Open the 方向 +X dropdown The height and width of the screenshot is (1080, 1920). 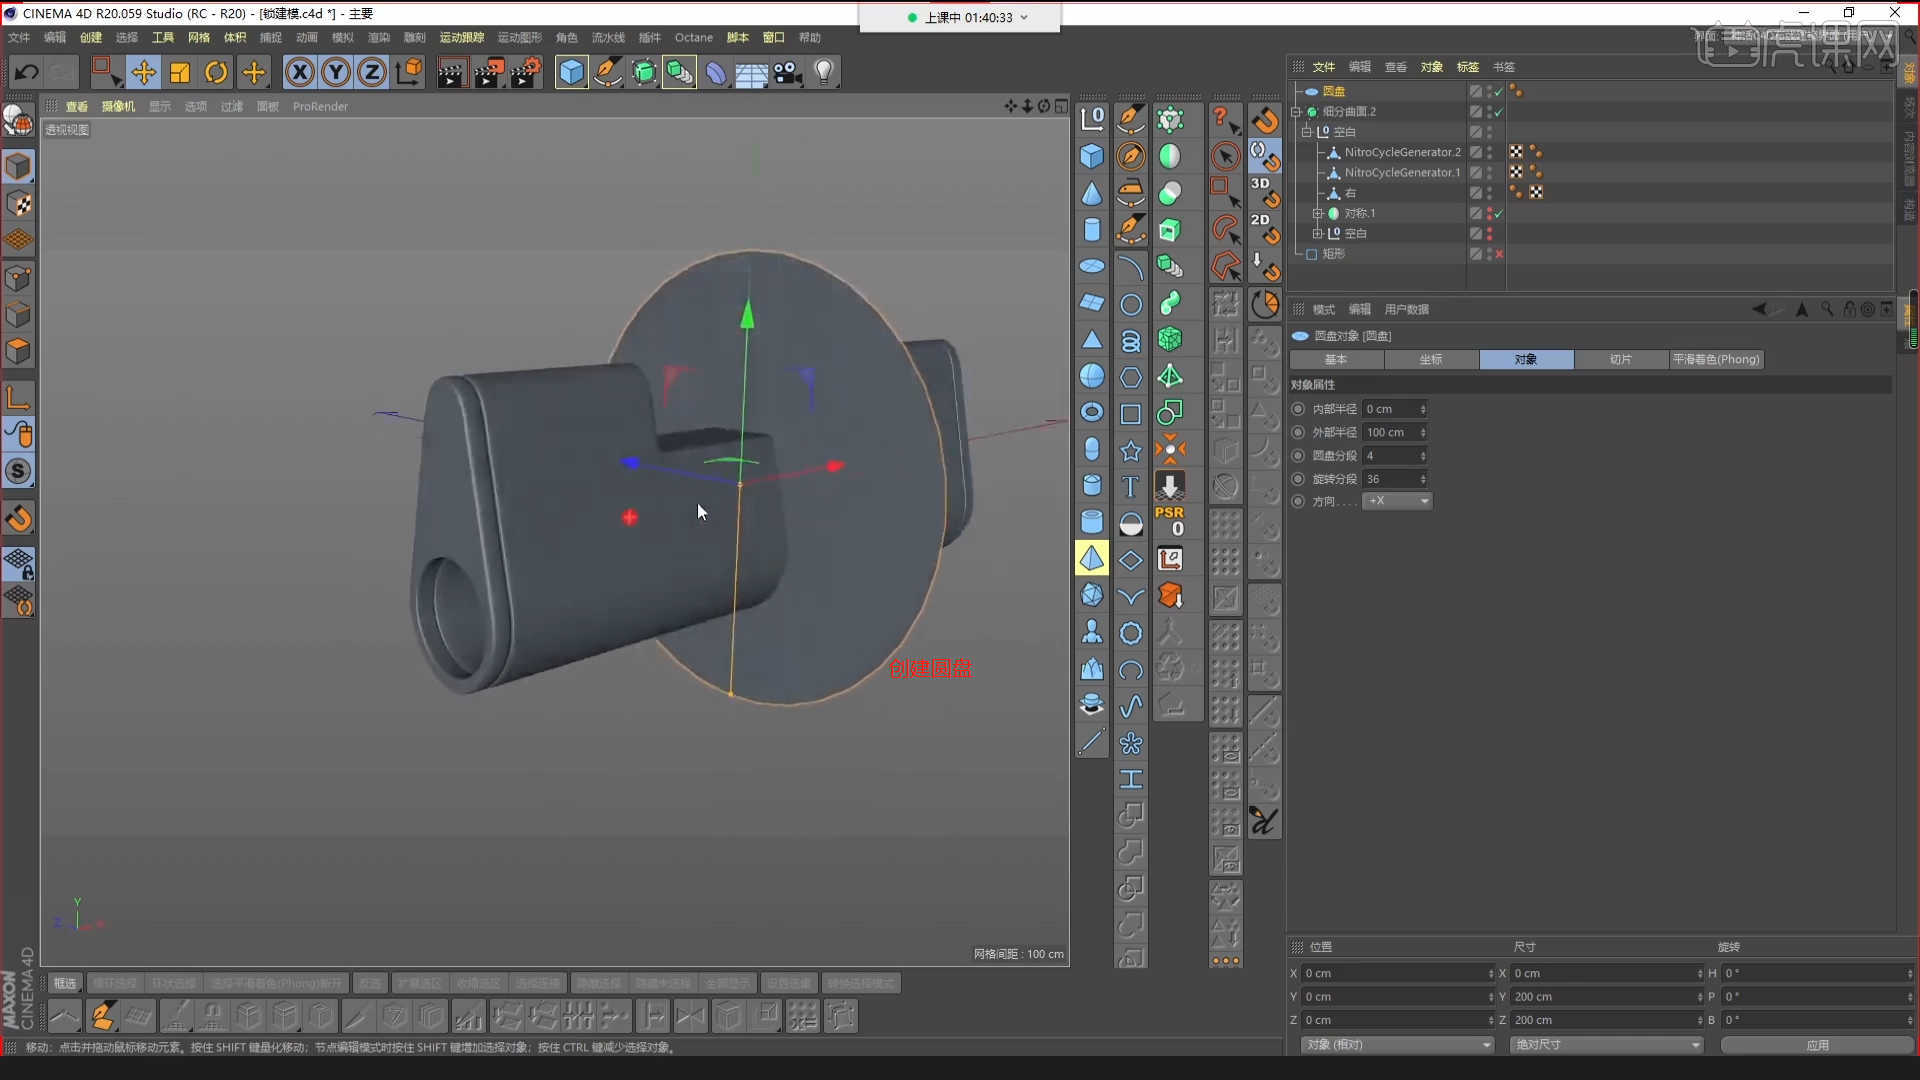[x=1398, y=501]
